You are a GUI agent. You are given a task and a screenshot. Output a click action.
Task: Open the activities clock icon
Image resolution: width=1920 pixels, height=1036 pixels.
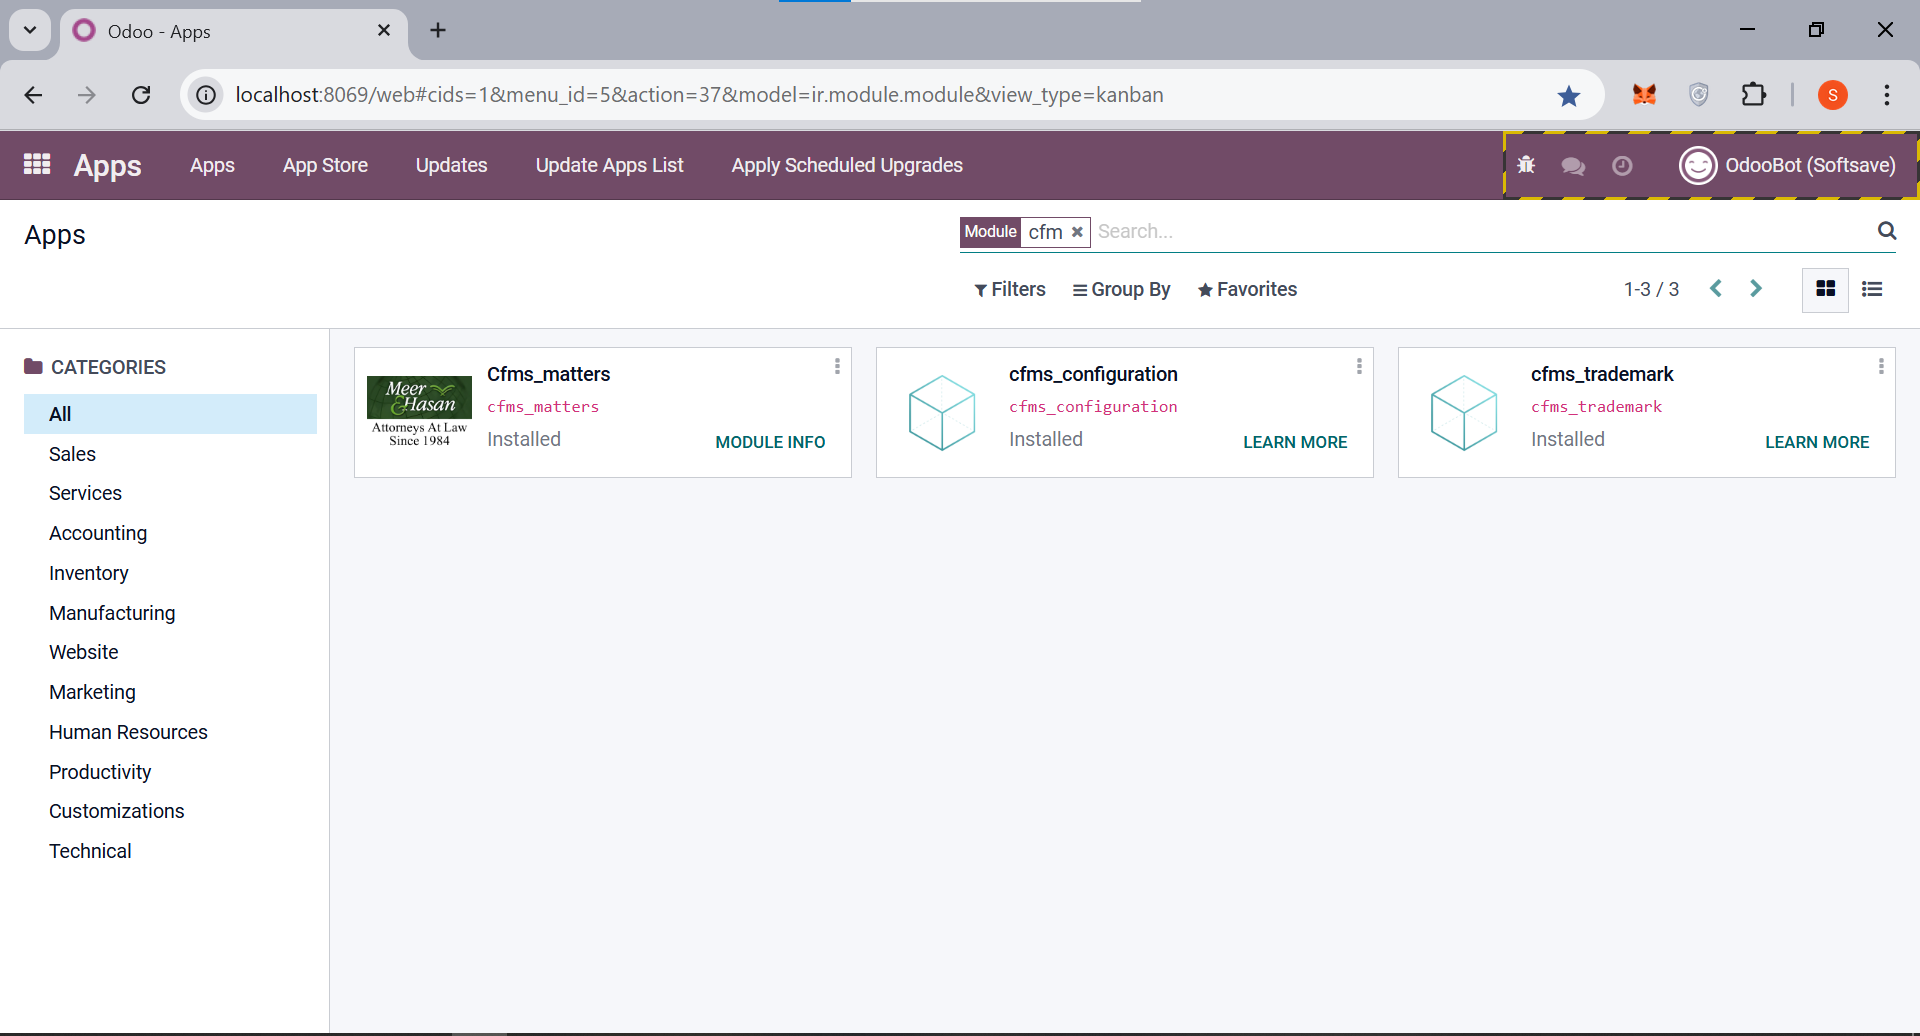pyautogui.click(x=1622, y=165)
